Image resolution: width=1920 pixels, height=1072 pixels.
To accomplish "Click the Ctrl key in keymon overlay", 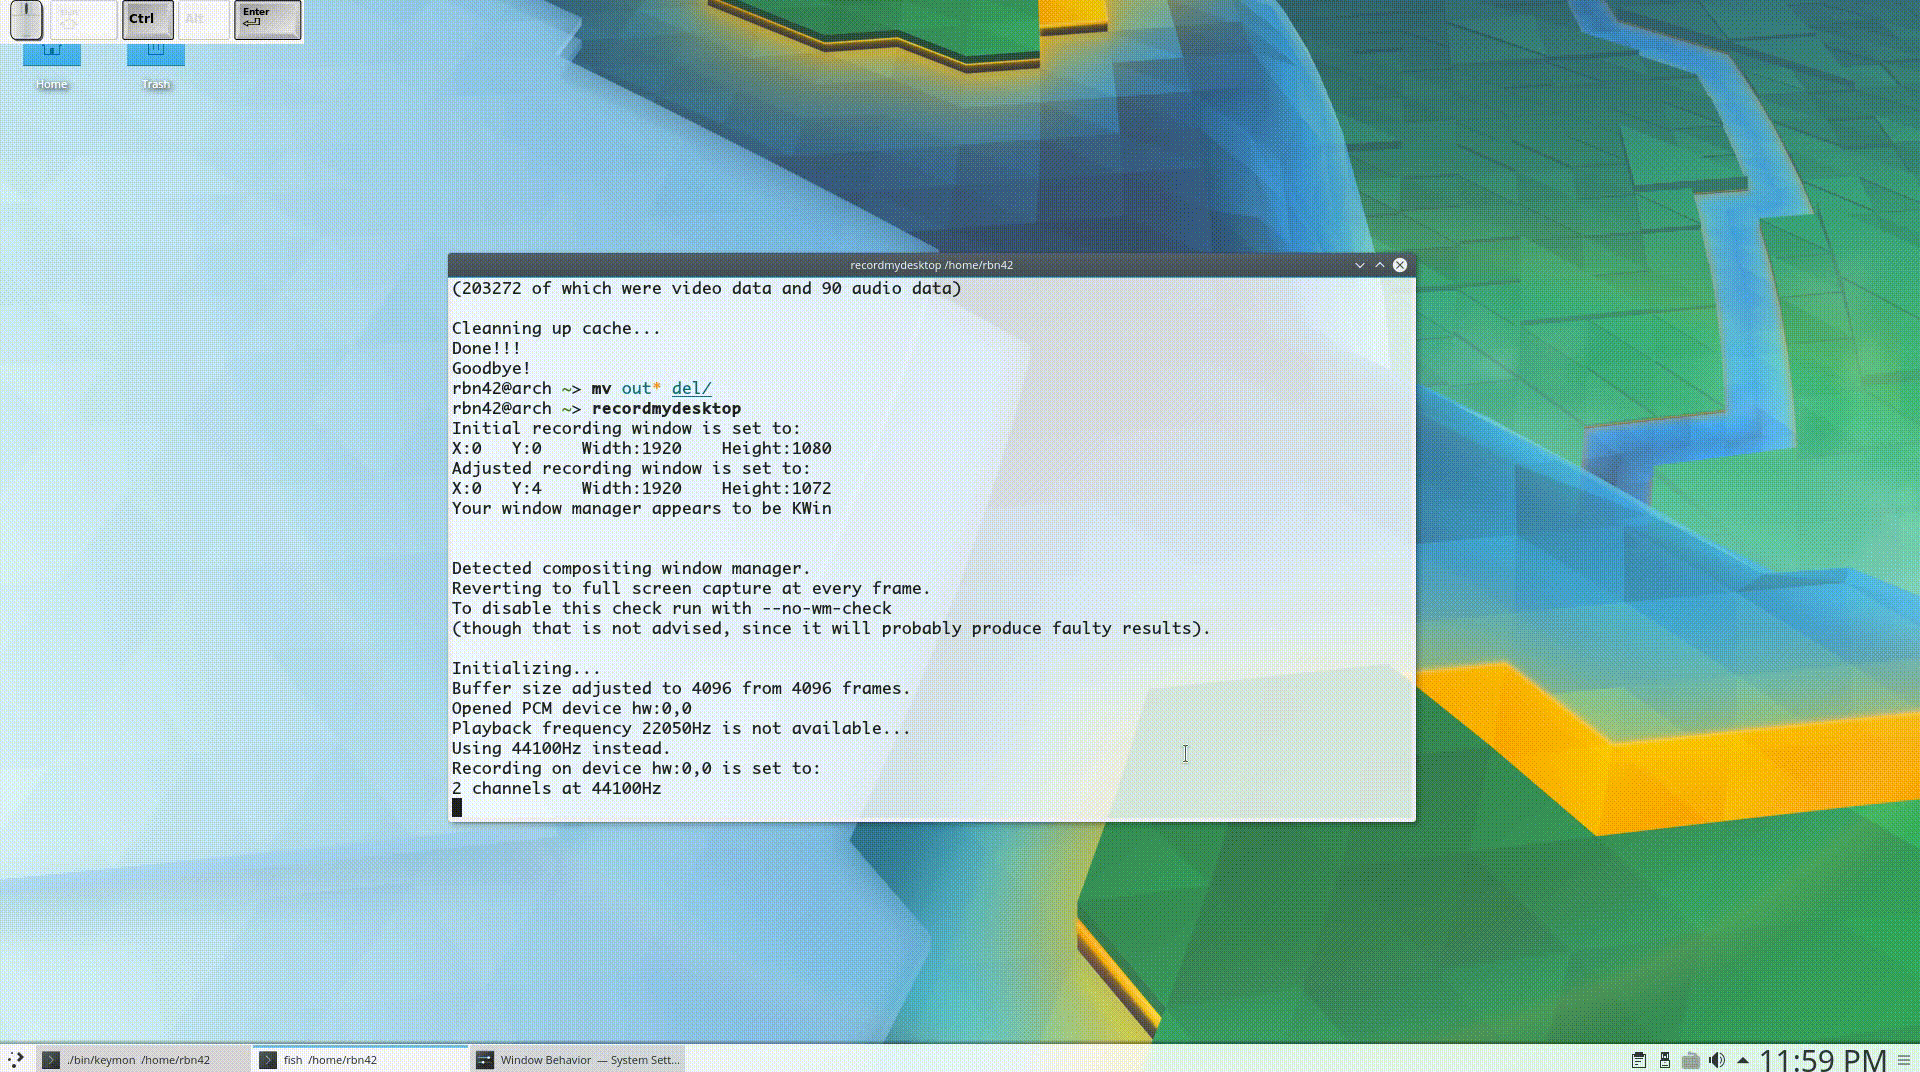I will click(147, 20).
